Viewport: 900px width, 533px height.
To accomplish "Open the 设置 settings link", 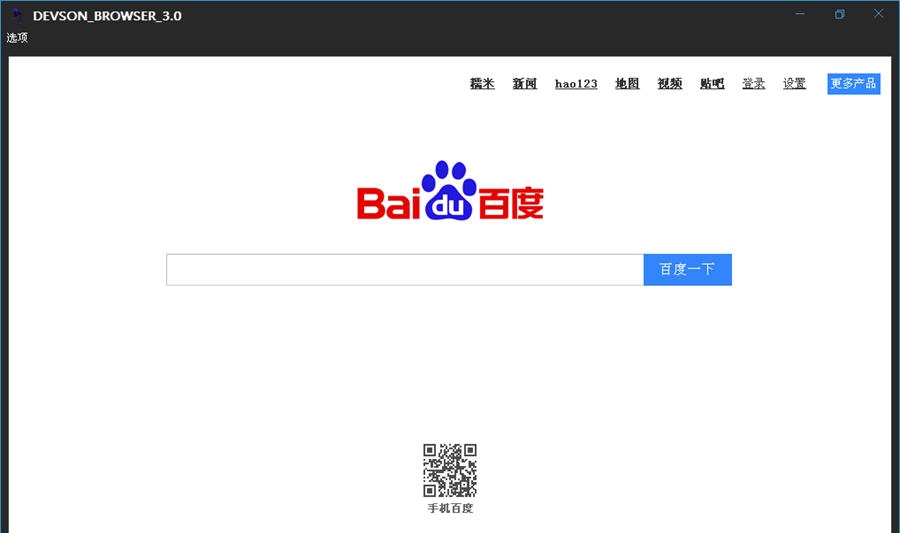I will pyautogui.click(x=794, y=84).
